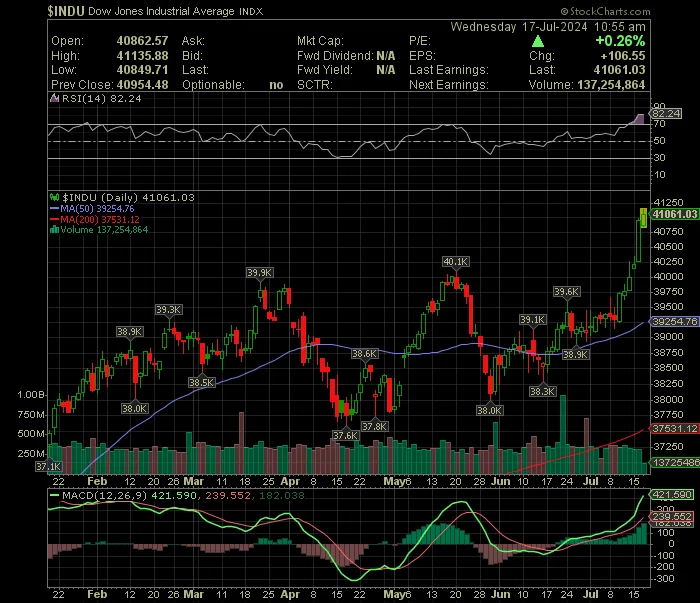Screen dimensions: 700x603
Task: Click the Wednesday 17-Jul-2024 10:55 am timestamp
Action: pos(548,27)
